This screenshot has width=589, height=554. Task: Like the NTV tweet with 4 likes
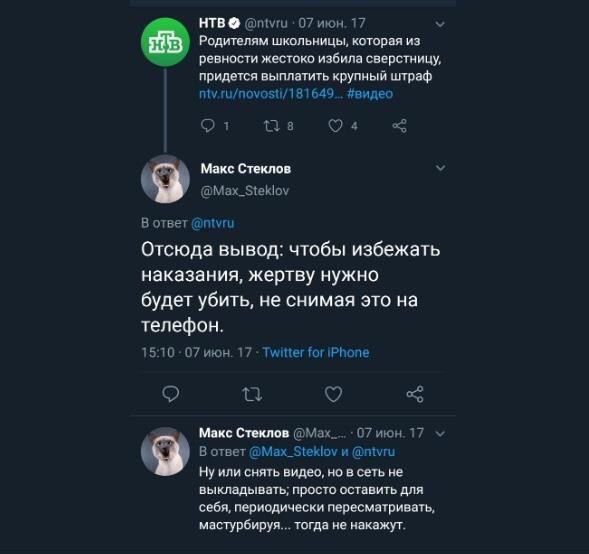click(x=335, y=126)
